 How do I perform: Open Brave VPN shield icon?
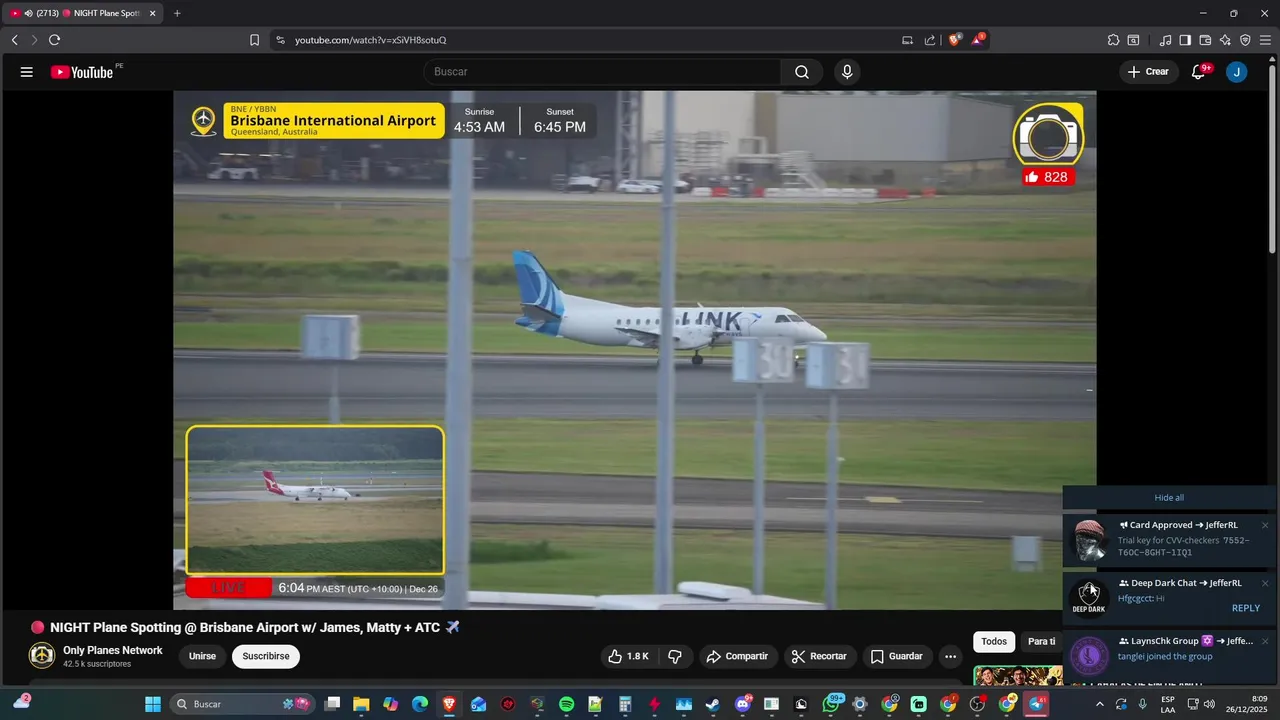[x=1245, y=40]
